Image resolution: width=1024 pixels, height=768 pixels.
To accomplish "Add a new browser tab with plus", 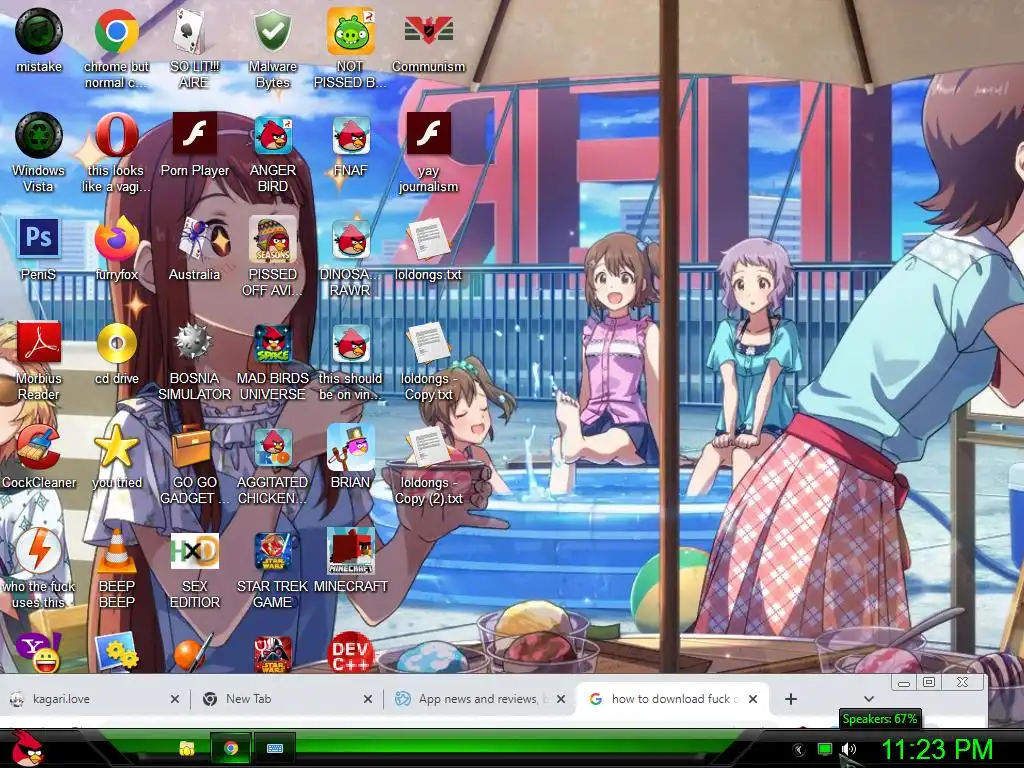I will 791,699.
